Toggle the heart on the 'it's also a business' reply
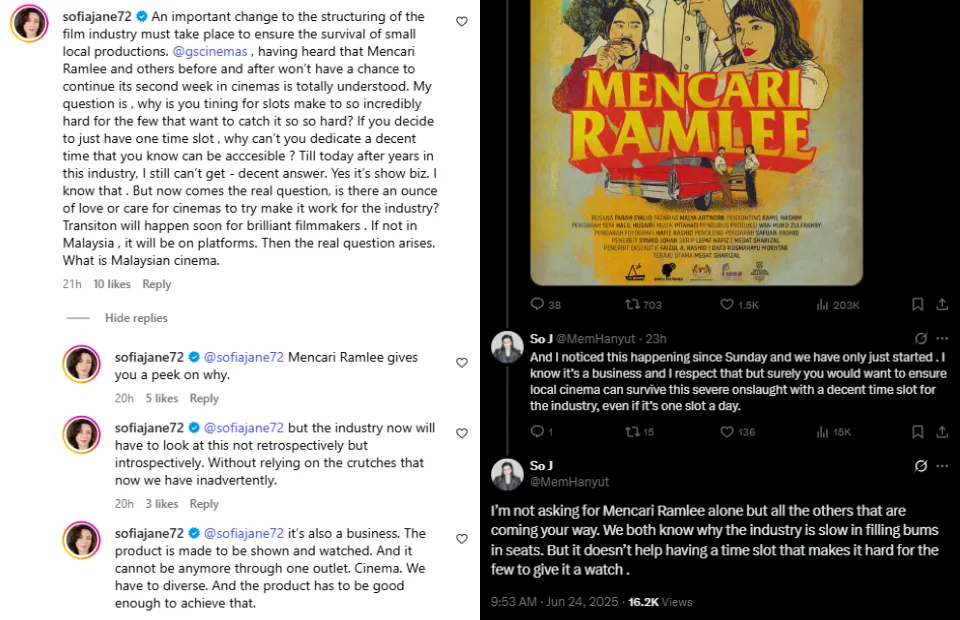This screenshot has height=620, width=960. click(462, 539)
